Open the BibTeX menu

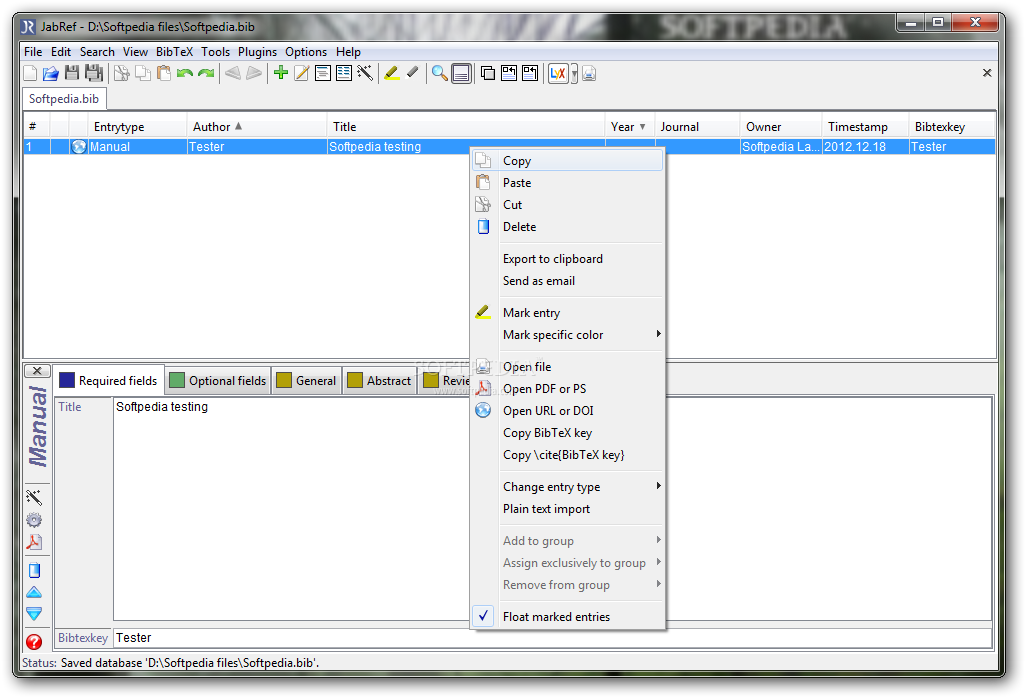tap(174, 52)
